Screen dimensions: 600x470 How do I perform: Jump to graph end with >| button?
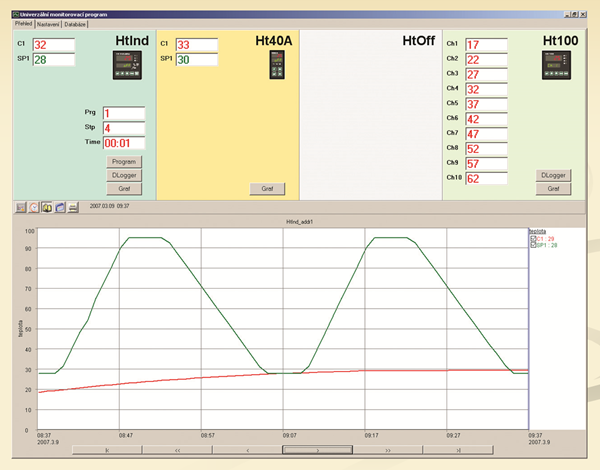[x=457, y=451]
